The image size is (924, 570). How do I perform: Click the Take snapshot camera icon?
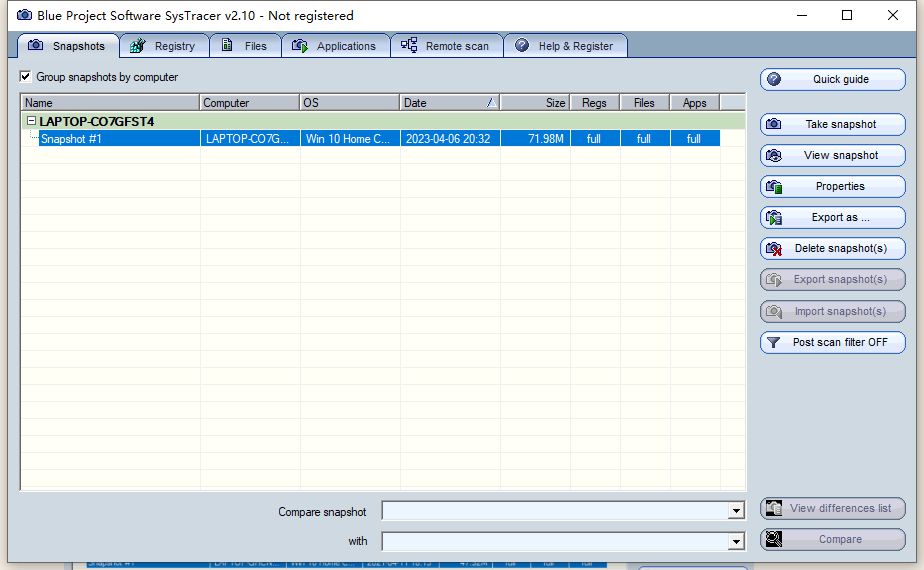(774, 124)
